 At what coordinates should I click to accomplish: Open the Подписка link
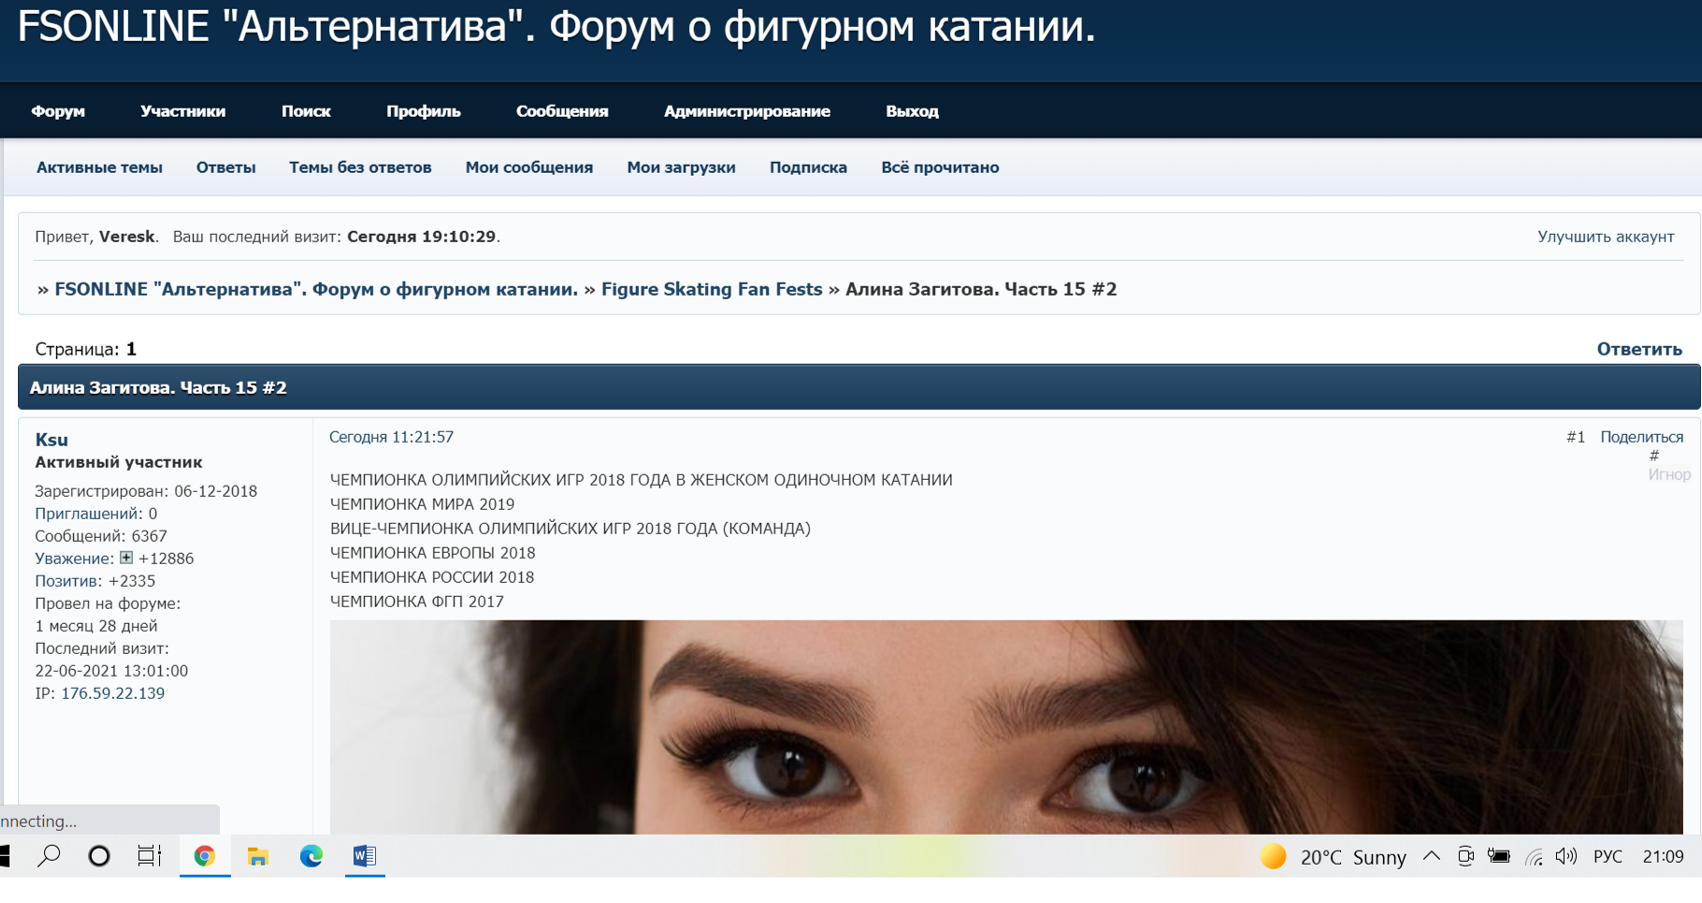point(808,167)
